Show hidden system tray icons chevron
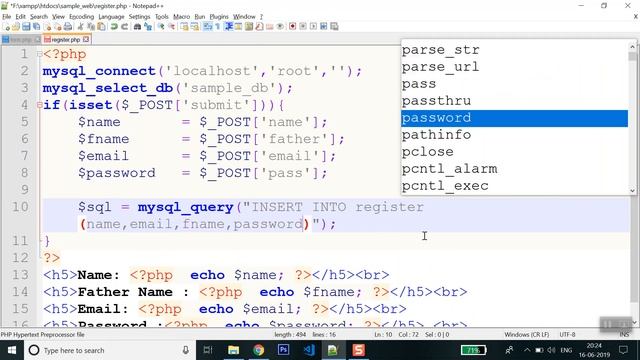Image resolution: width=640 pixels, height=360 pixels. click(527, 350)
